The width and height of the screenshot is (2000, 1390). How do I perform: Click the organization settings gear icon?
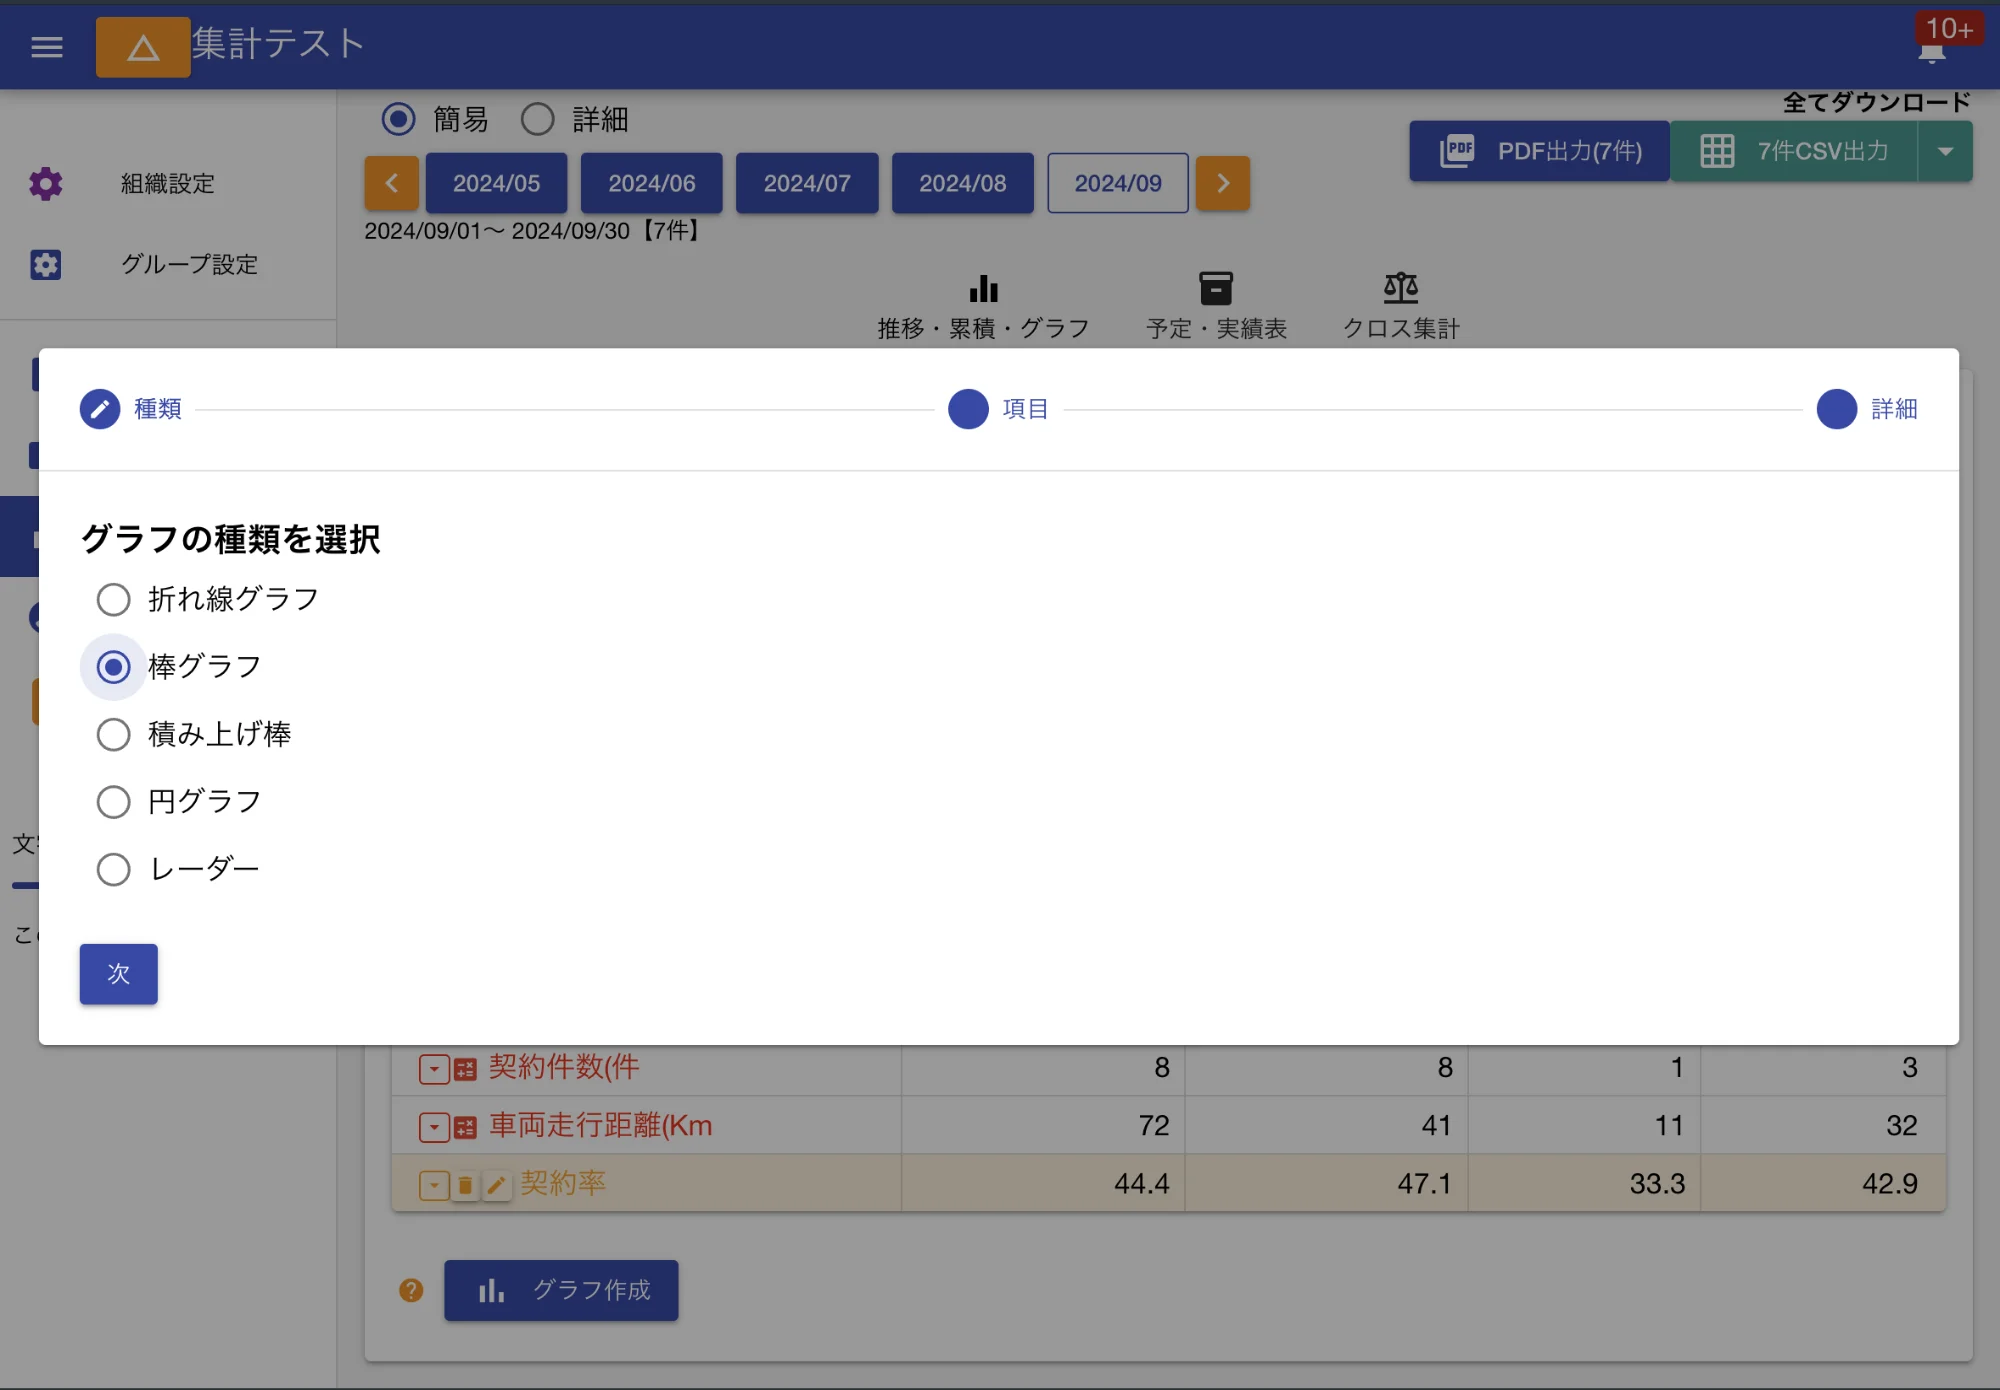tap(45, 184)
